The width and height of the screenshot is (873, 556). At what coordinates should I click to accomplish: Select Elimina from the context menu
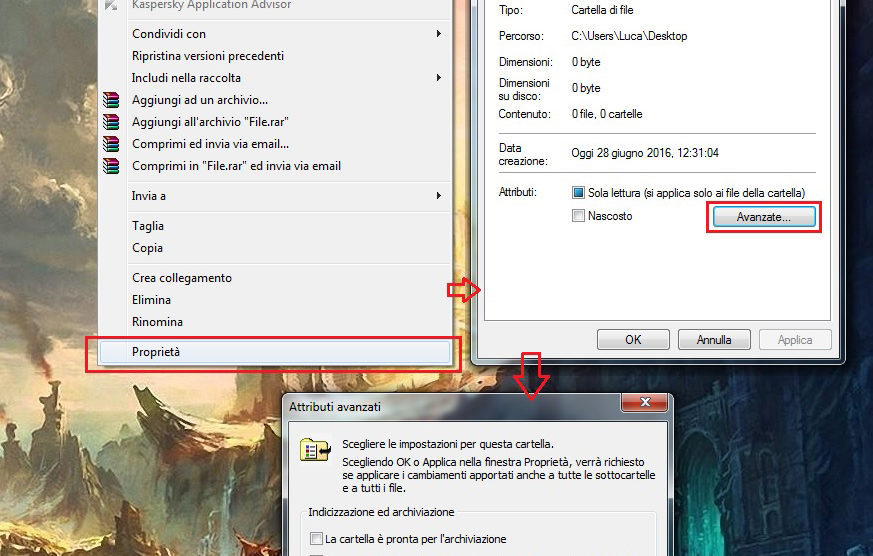click(274, 300)
